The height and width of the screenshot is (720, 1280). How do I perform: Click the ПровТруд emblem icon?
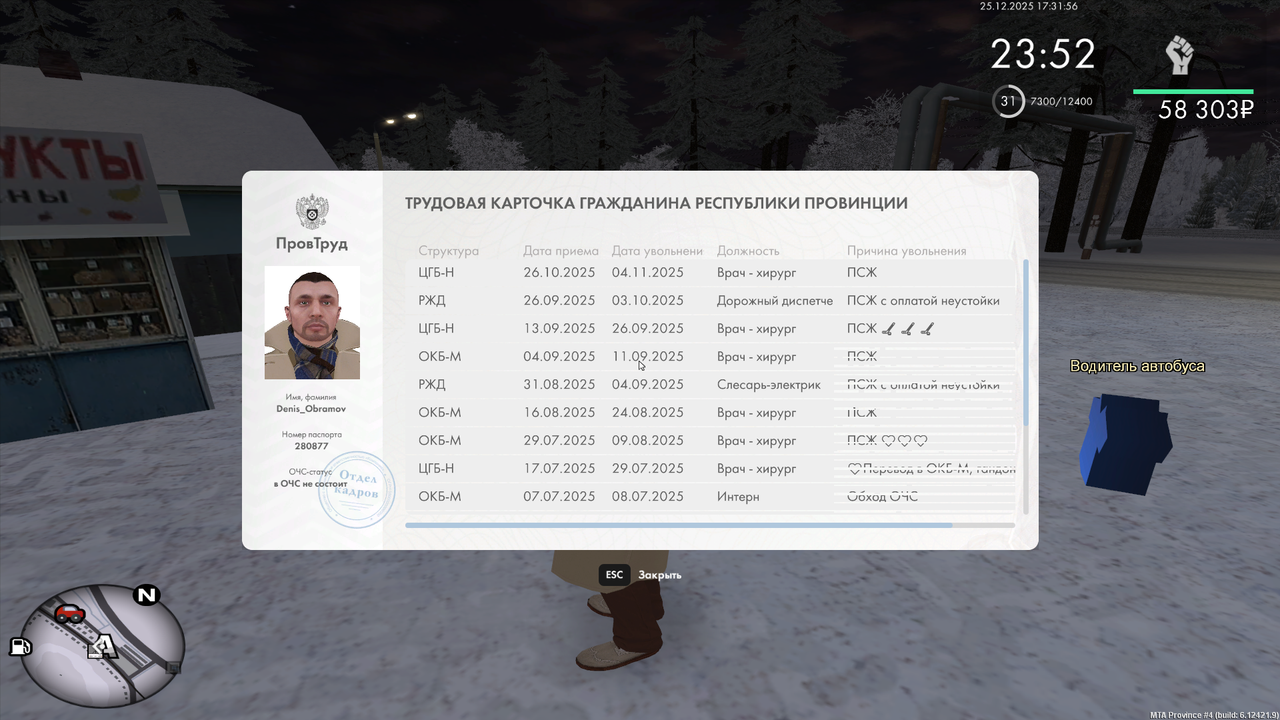(312, 212)
